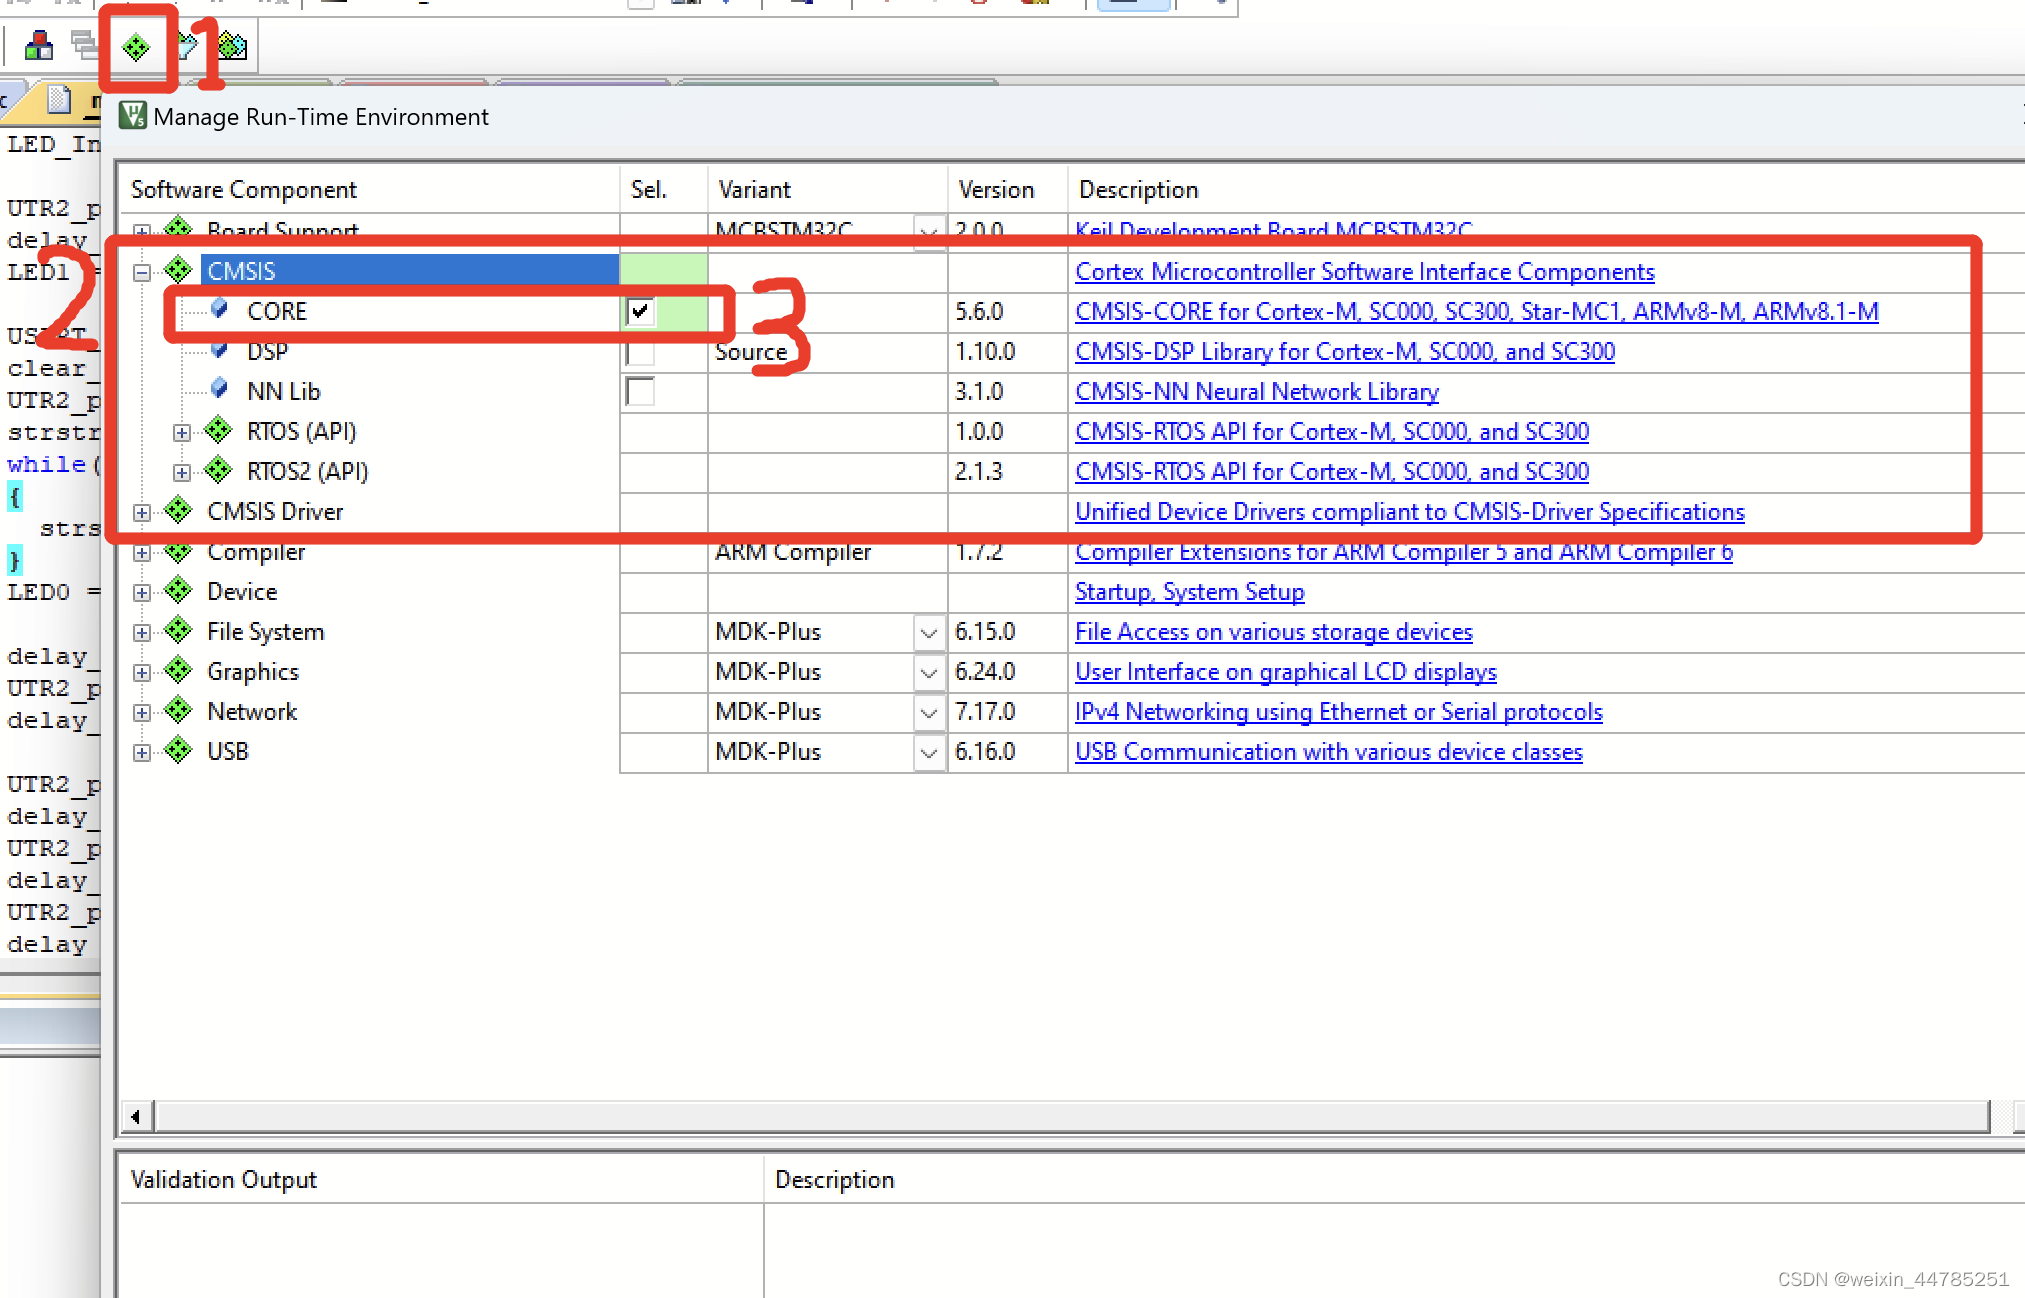Click the diamond icon of RTOS (API)

pos(218,431)
